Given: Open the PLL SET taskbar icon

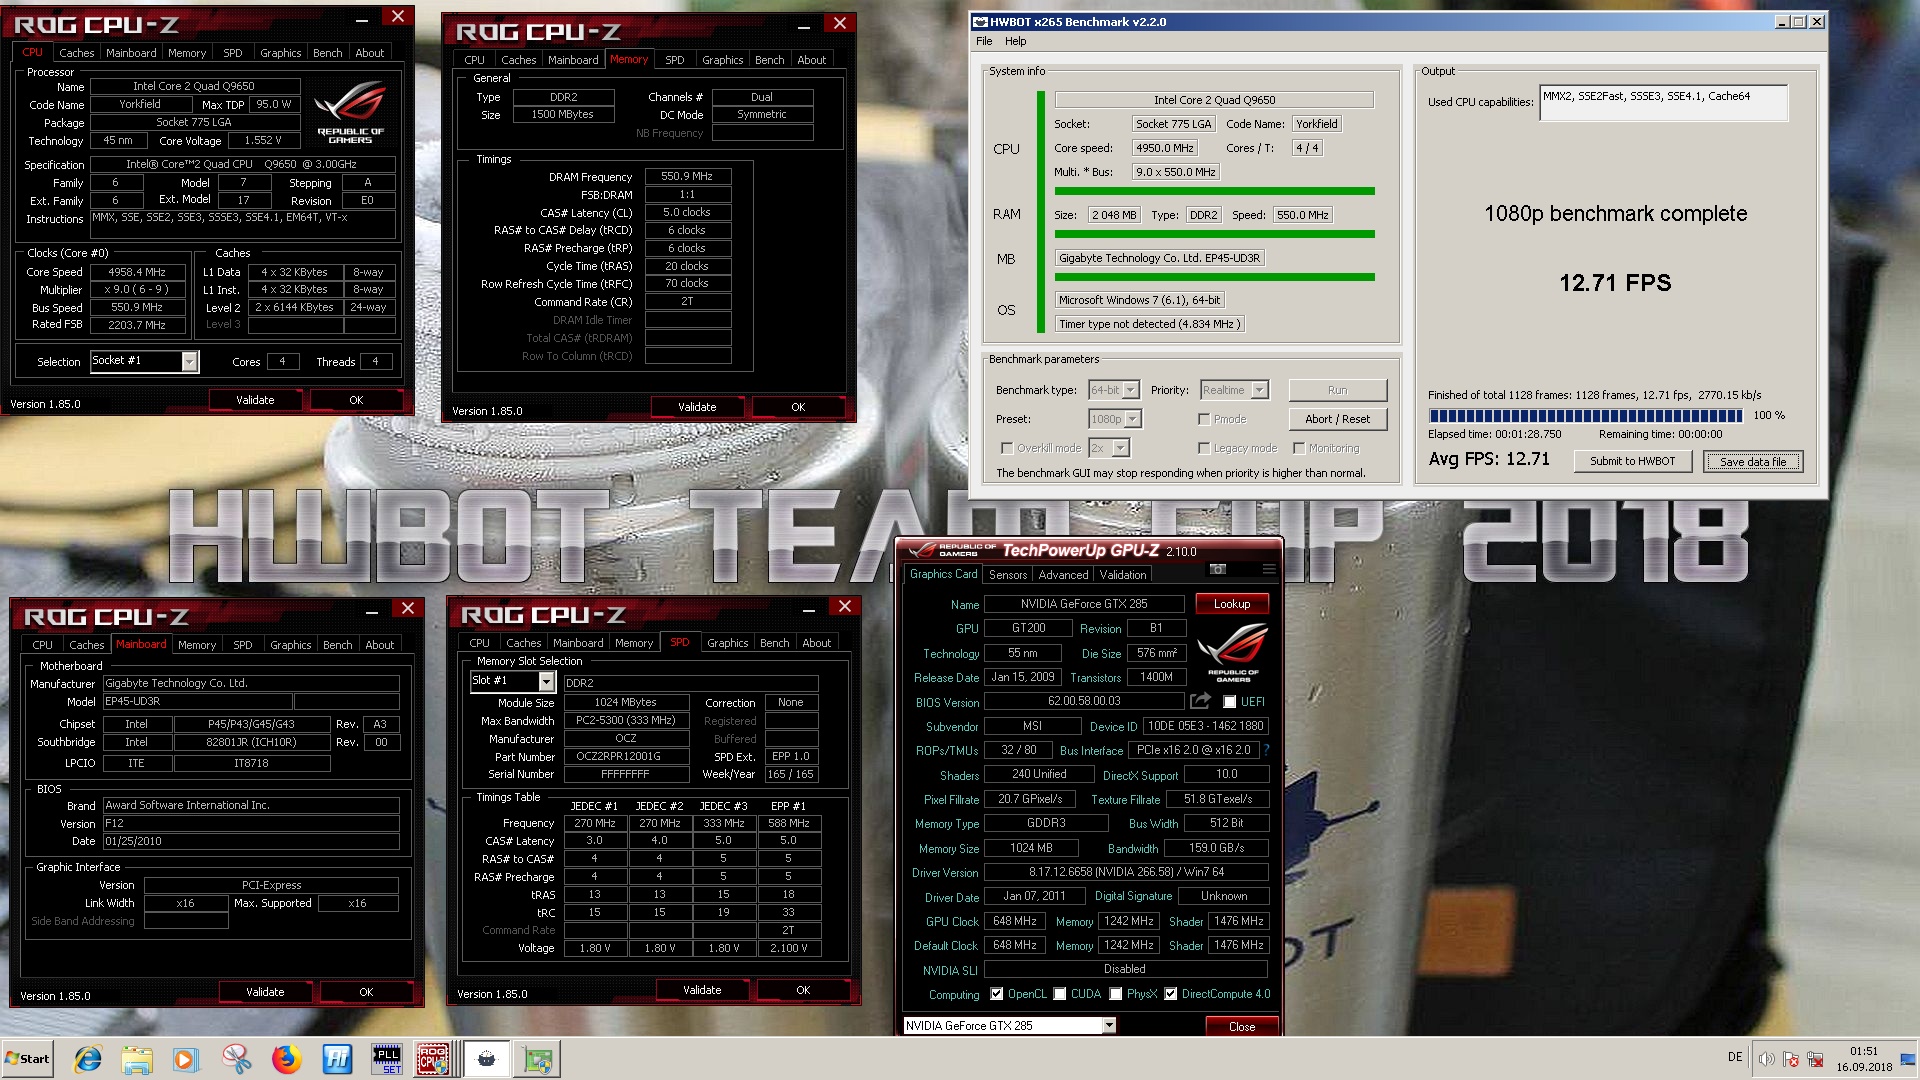Looking at the screenshot, I should pyautogui.click(x=386, y=1059).
